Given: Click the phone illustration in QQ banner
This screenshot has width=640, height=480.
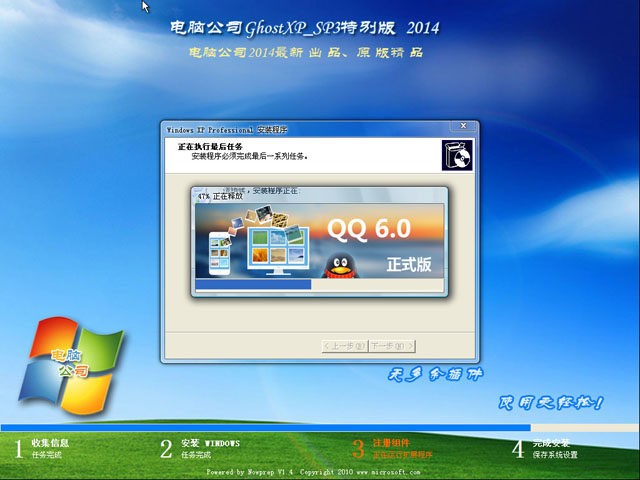Looking at the screenshot, I should click(x=219, y=253).
